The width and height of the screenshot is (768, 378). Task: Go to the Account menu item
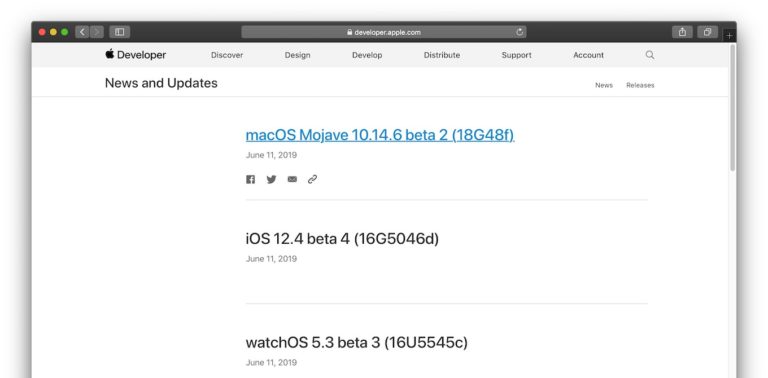pos(588,55)
